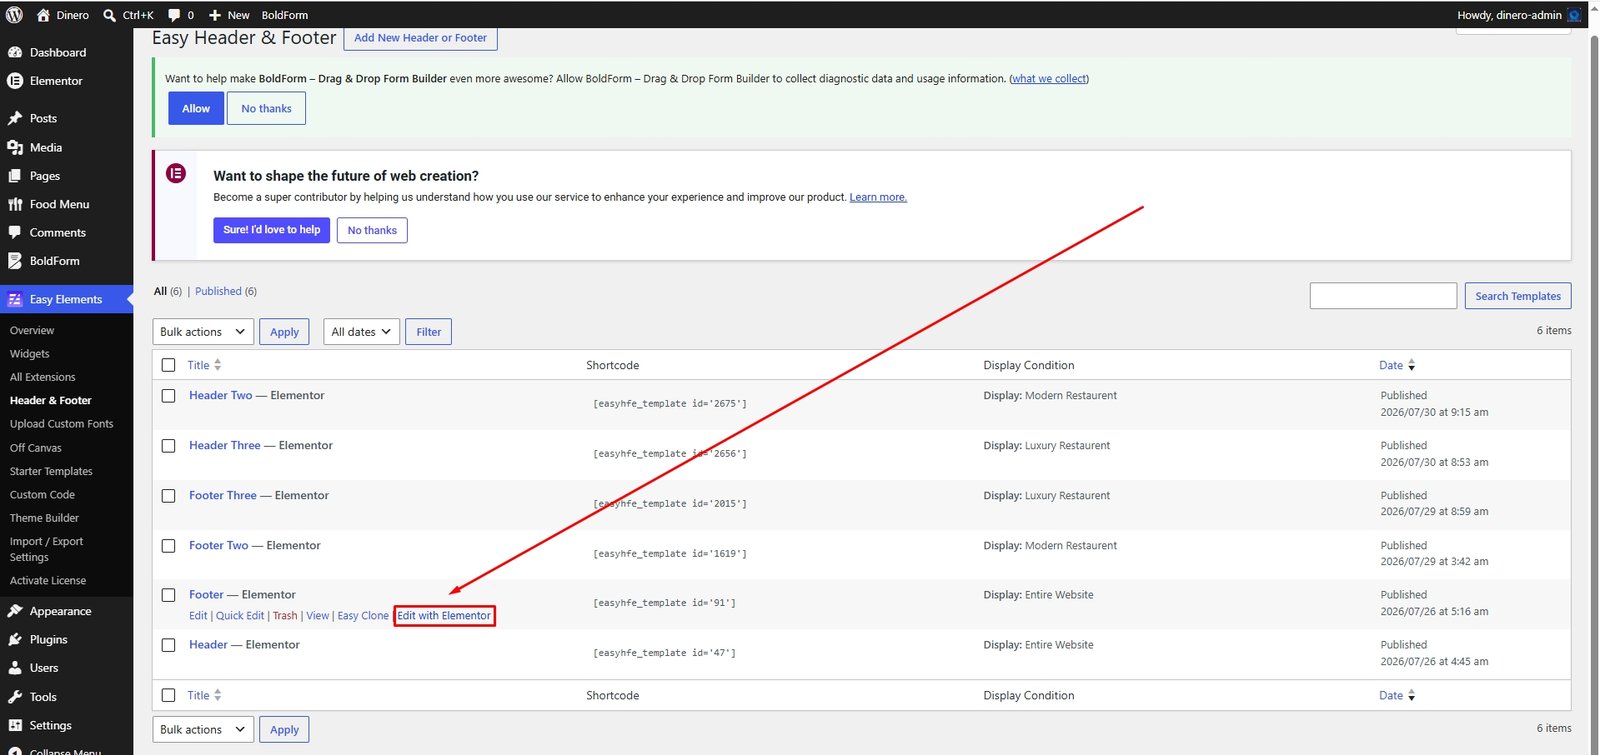
Task: Click the Dinero home icon
Action: (43, 15)
